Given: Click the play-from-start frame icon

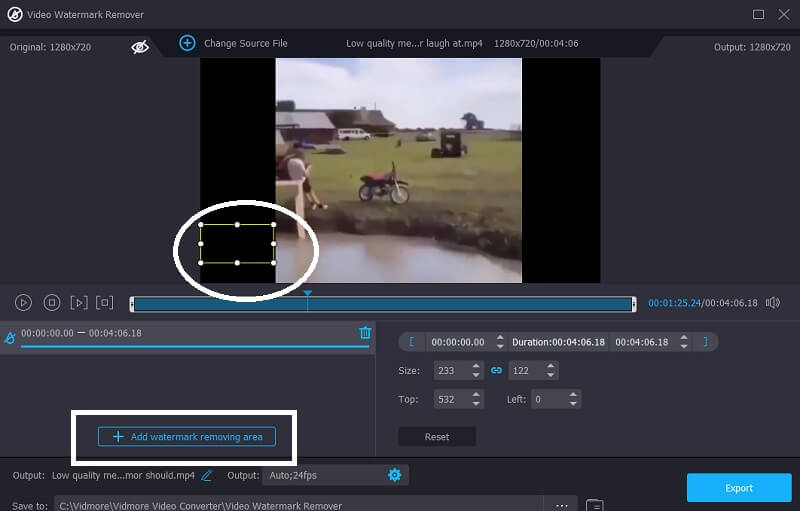Looking at the screenshot, I should 79,302.
